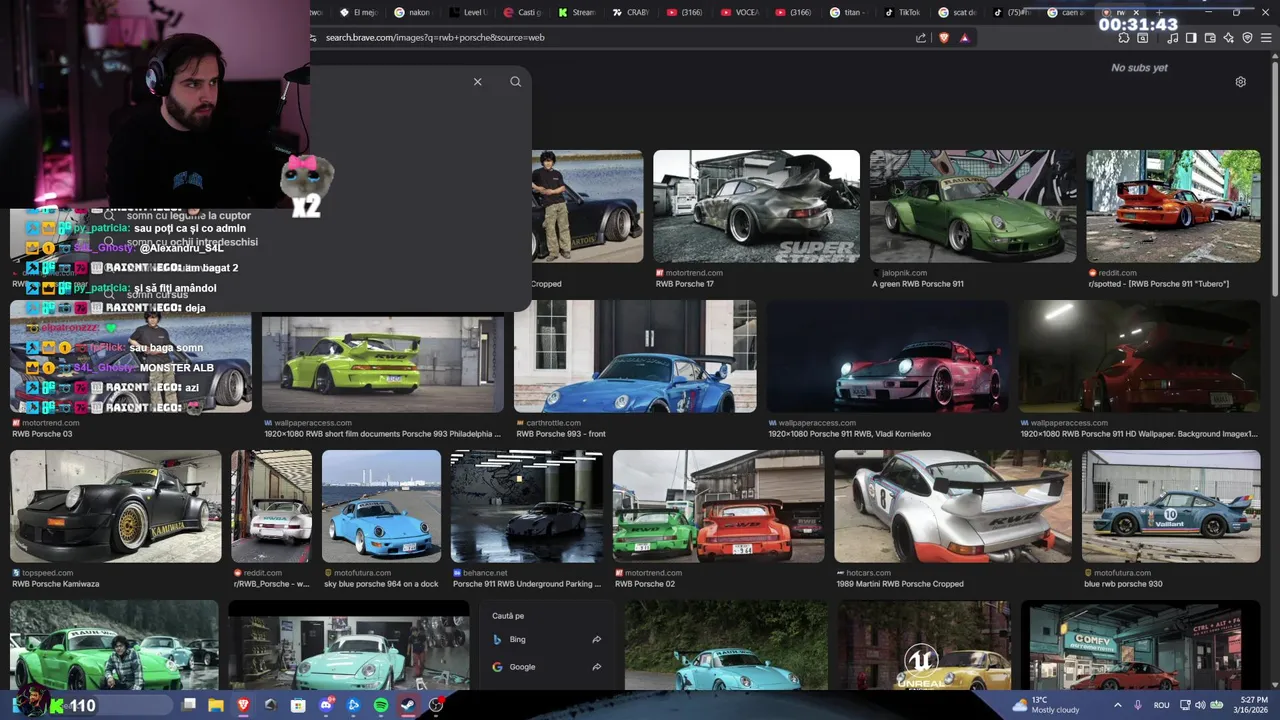Open the RWB Porsche 993 front image
The image size is (1280, 720).
635,356
